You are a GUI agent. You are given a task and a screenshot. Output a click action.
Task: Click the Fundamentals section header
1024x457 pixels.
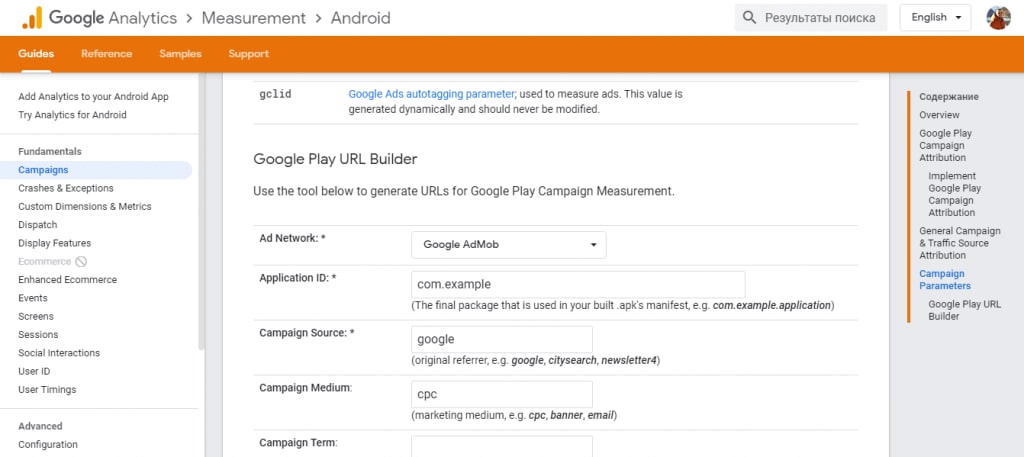pos(50,151)
